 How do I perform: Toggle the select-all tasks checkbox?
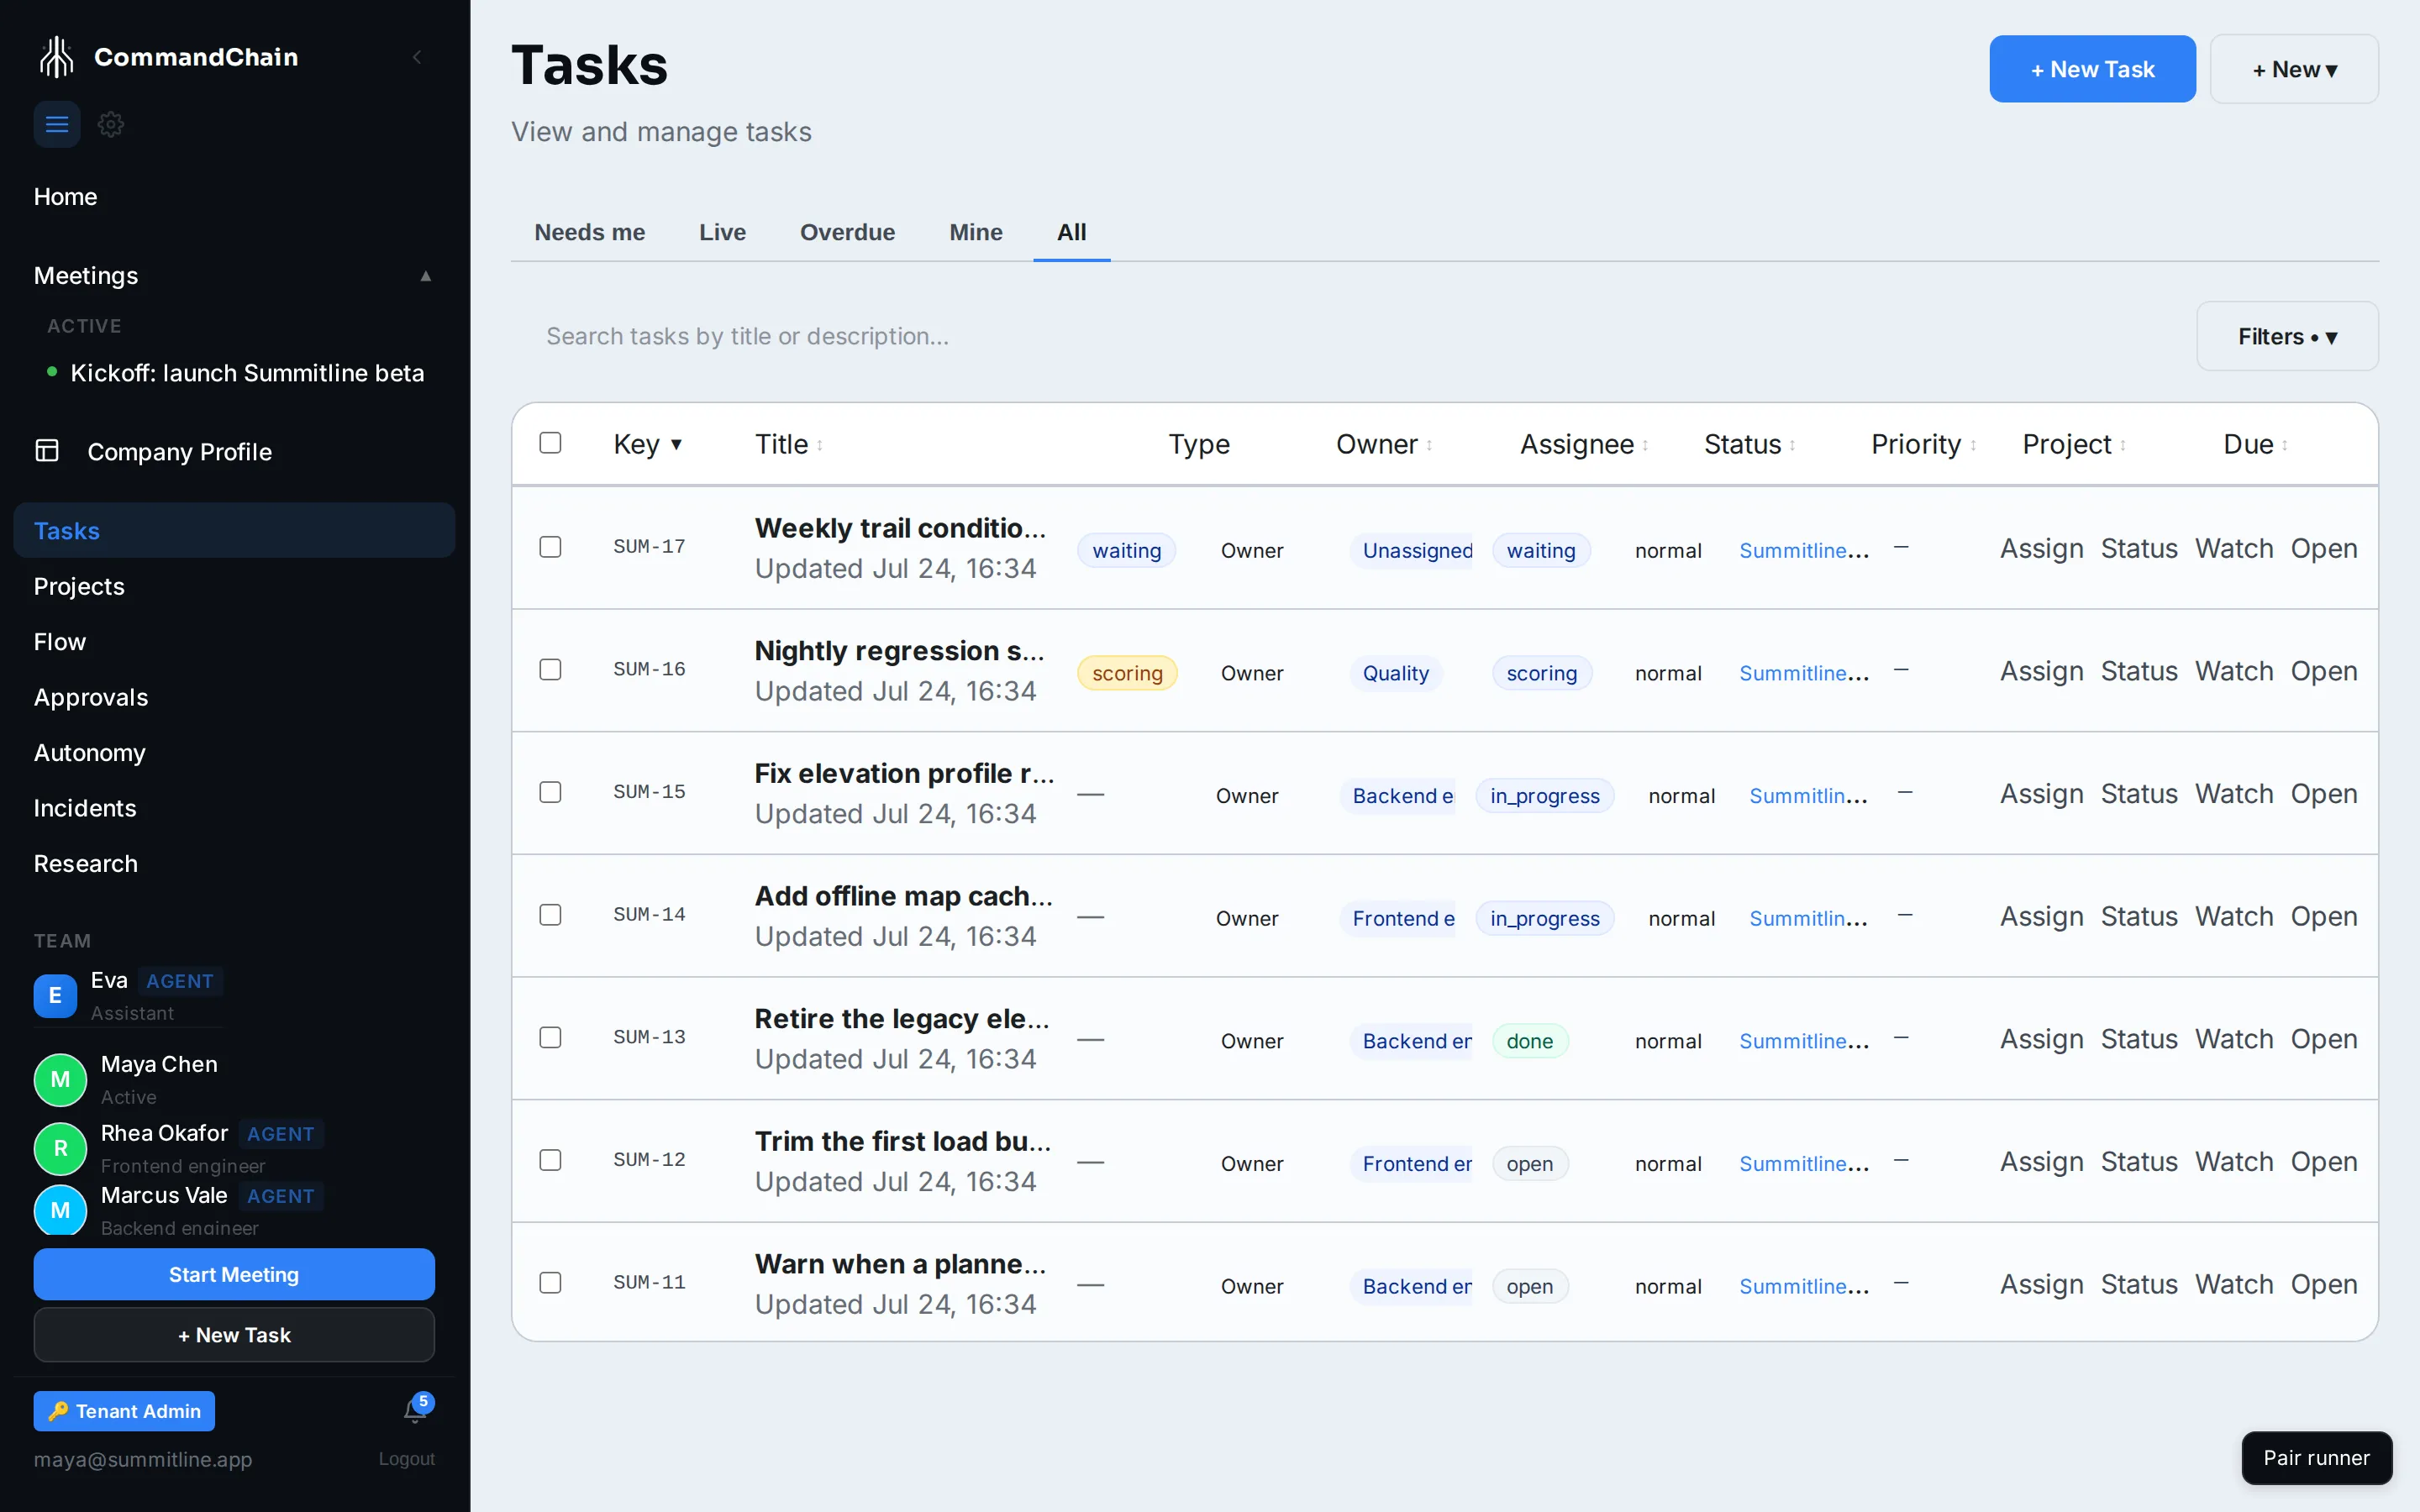click(x=550, y=442)
